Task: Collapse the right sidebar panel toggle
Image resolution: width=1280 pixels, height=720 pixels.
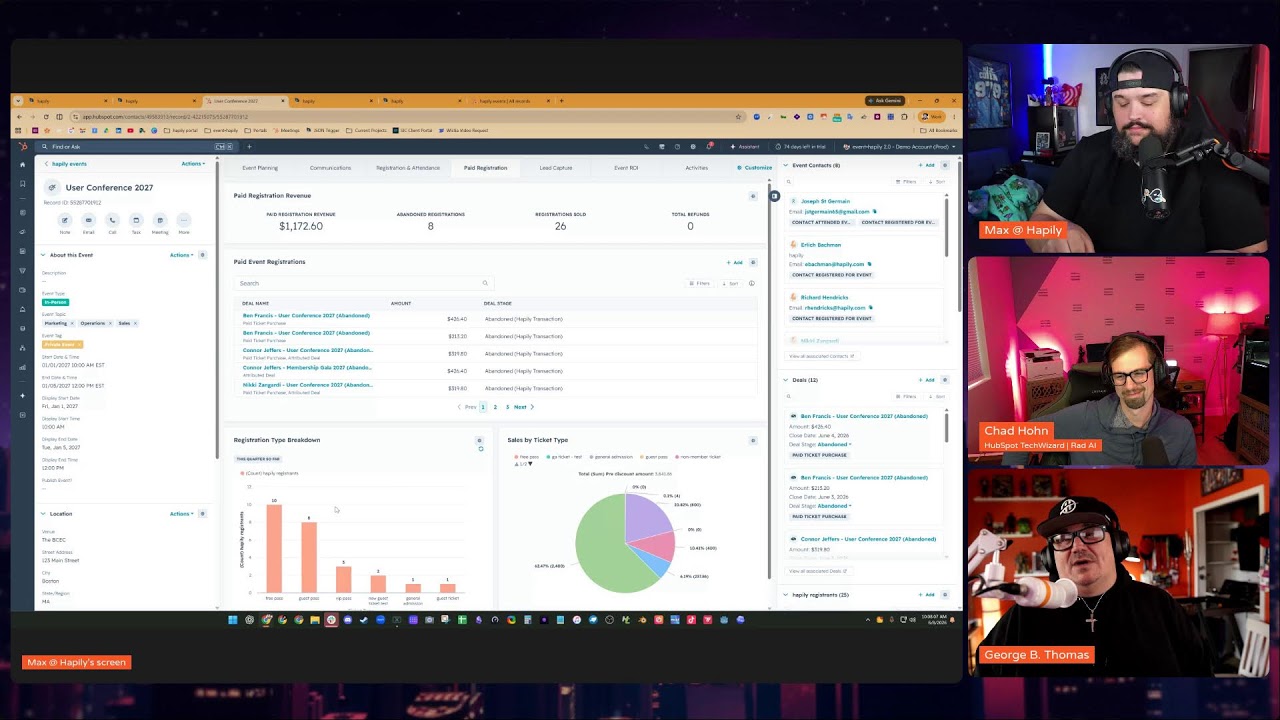Action: click(x=774, y=196)
